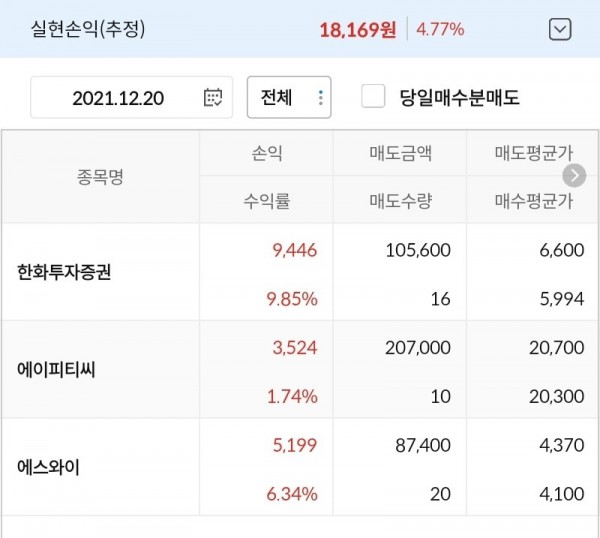Enable the 당일매수분매도 checkbox
Image resolution: width=600 pixels, height=538 pixels.
coord(373,97)
